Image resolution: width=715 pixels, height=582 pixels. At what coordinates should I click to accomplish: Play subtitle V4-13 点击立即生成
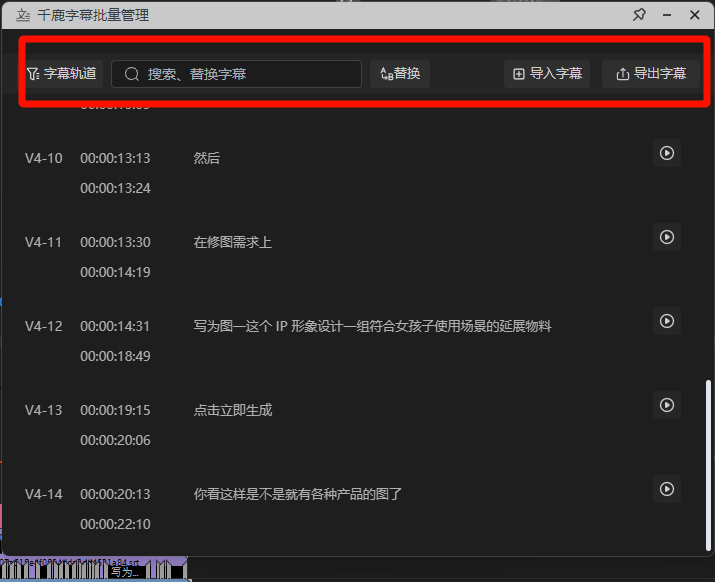point(667,405)
